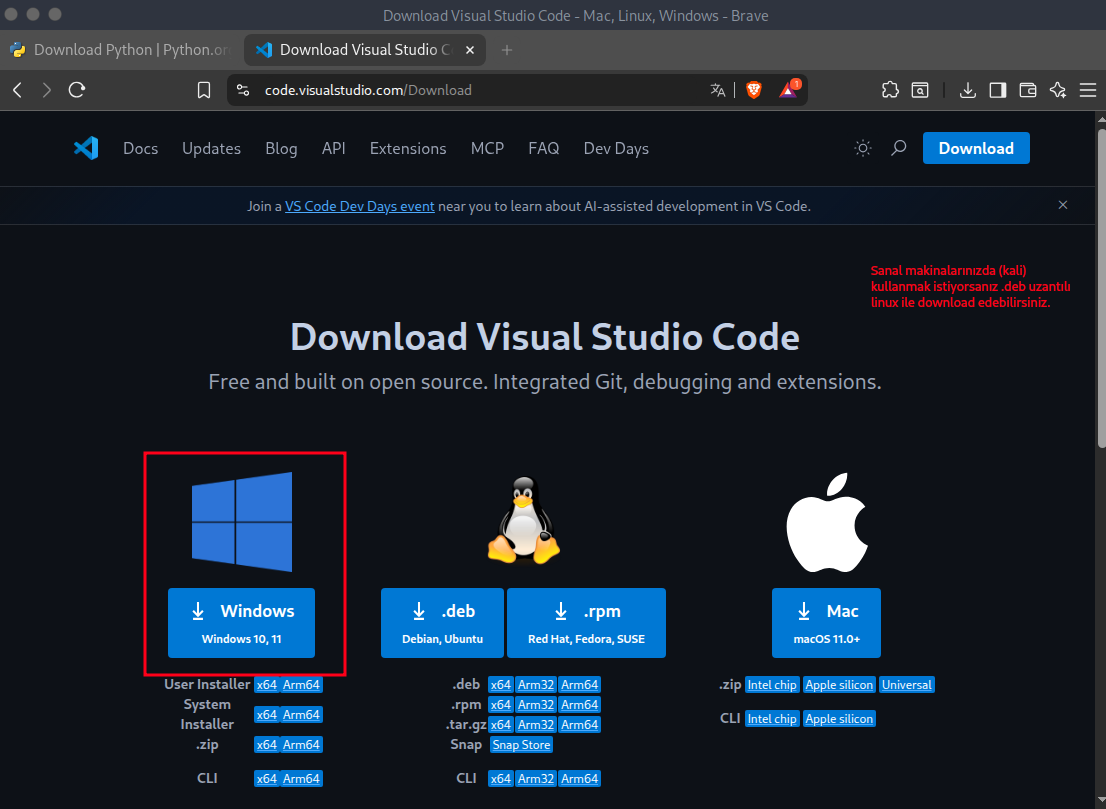Open site search magnifier icon

899,148
